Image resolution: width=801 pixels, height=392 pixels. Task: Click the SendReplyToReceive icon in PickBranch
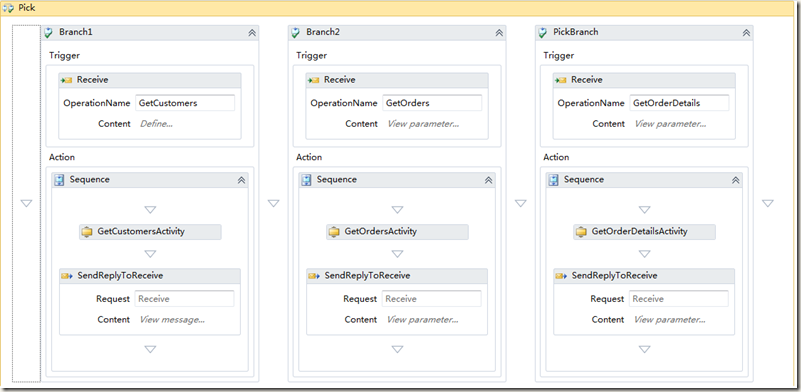click(x=561, y=276)
